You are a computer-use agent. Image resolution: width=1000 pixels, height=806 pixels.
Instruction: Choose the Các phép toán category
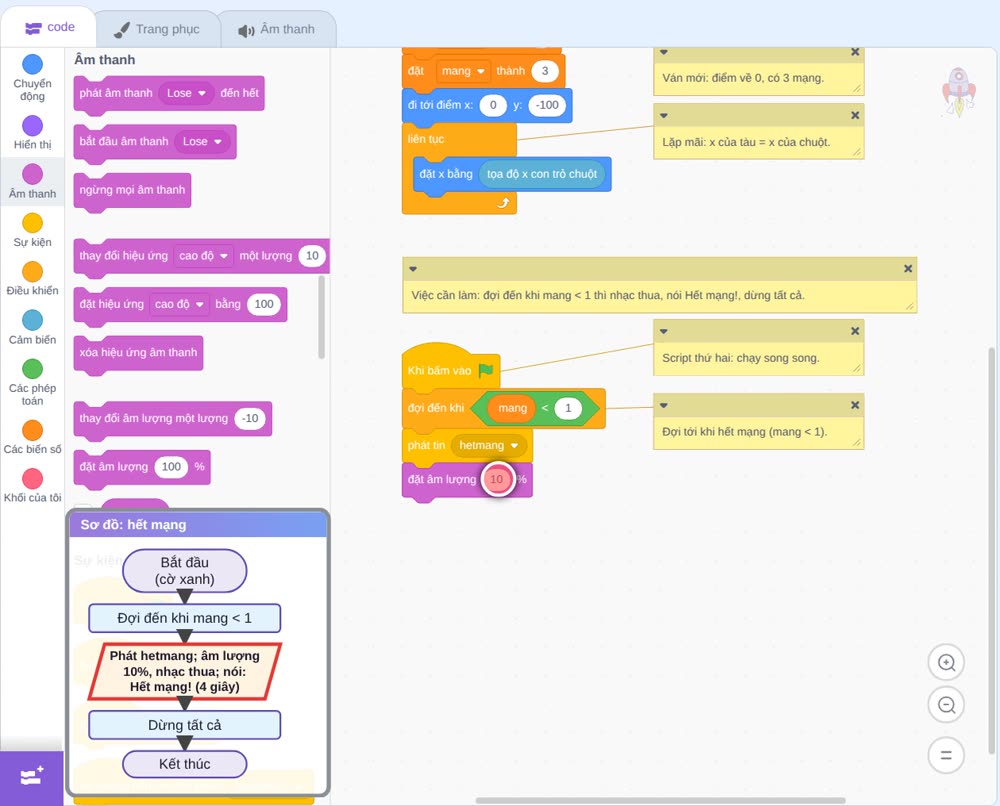click(32, 383)
